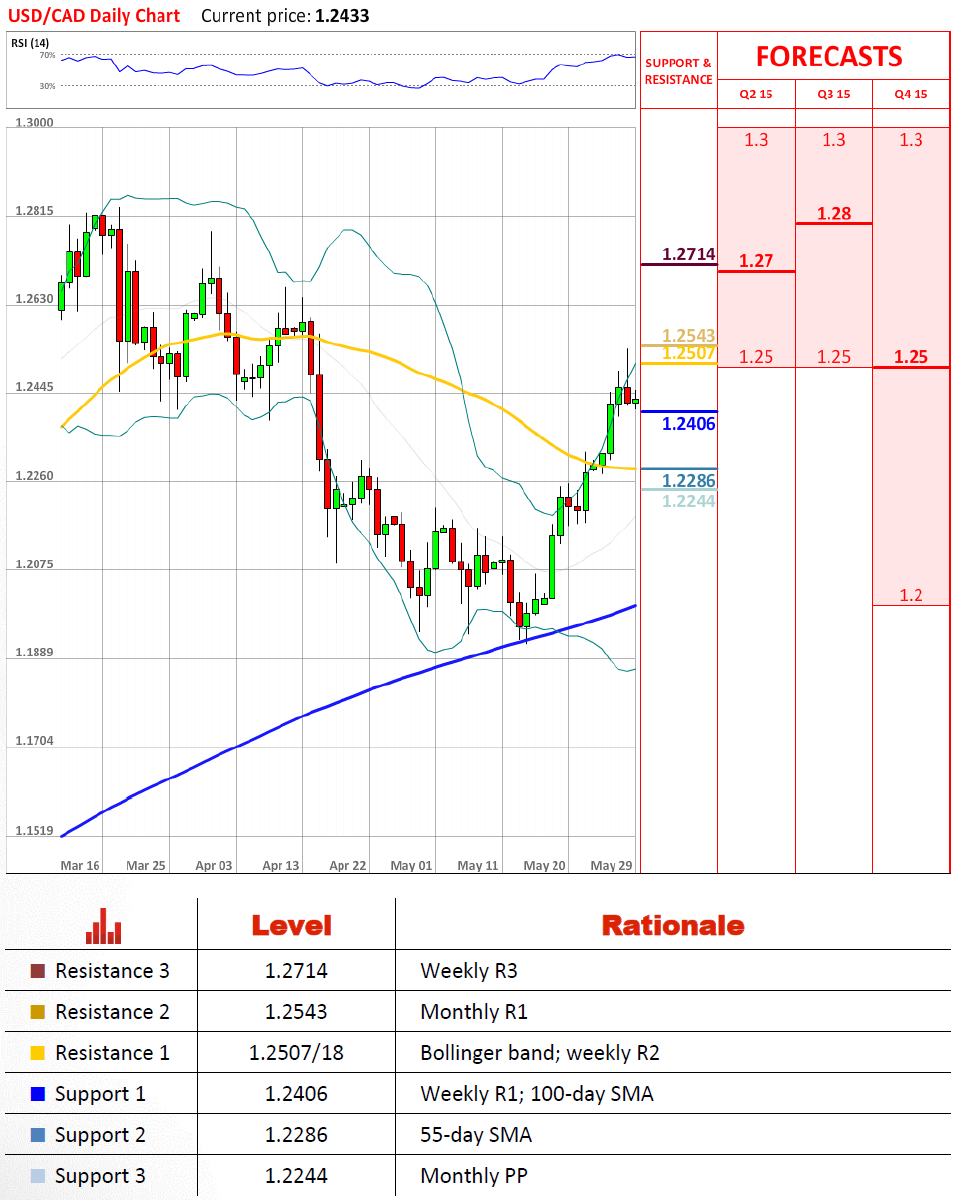This screenshot has height=1200, width=968.
Task: Click the steel blue Support 2 color swatch
Action: pyautogui.click(x=38, y=1135)
